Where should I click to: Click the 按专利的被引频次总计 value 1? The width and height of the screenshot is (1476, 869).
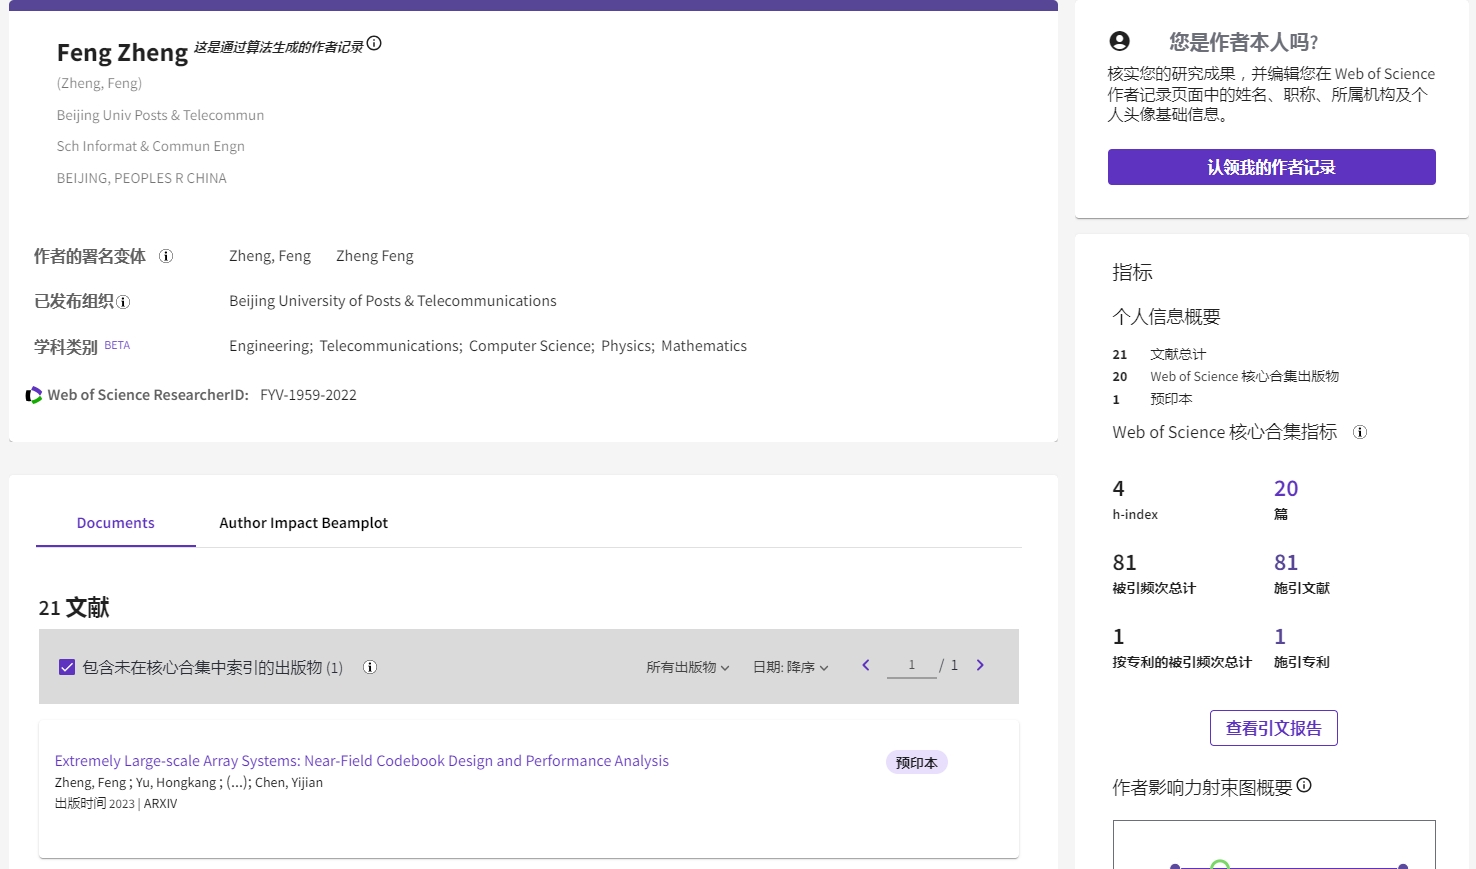coord(1118,637)
